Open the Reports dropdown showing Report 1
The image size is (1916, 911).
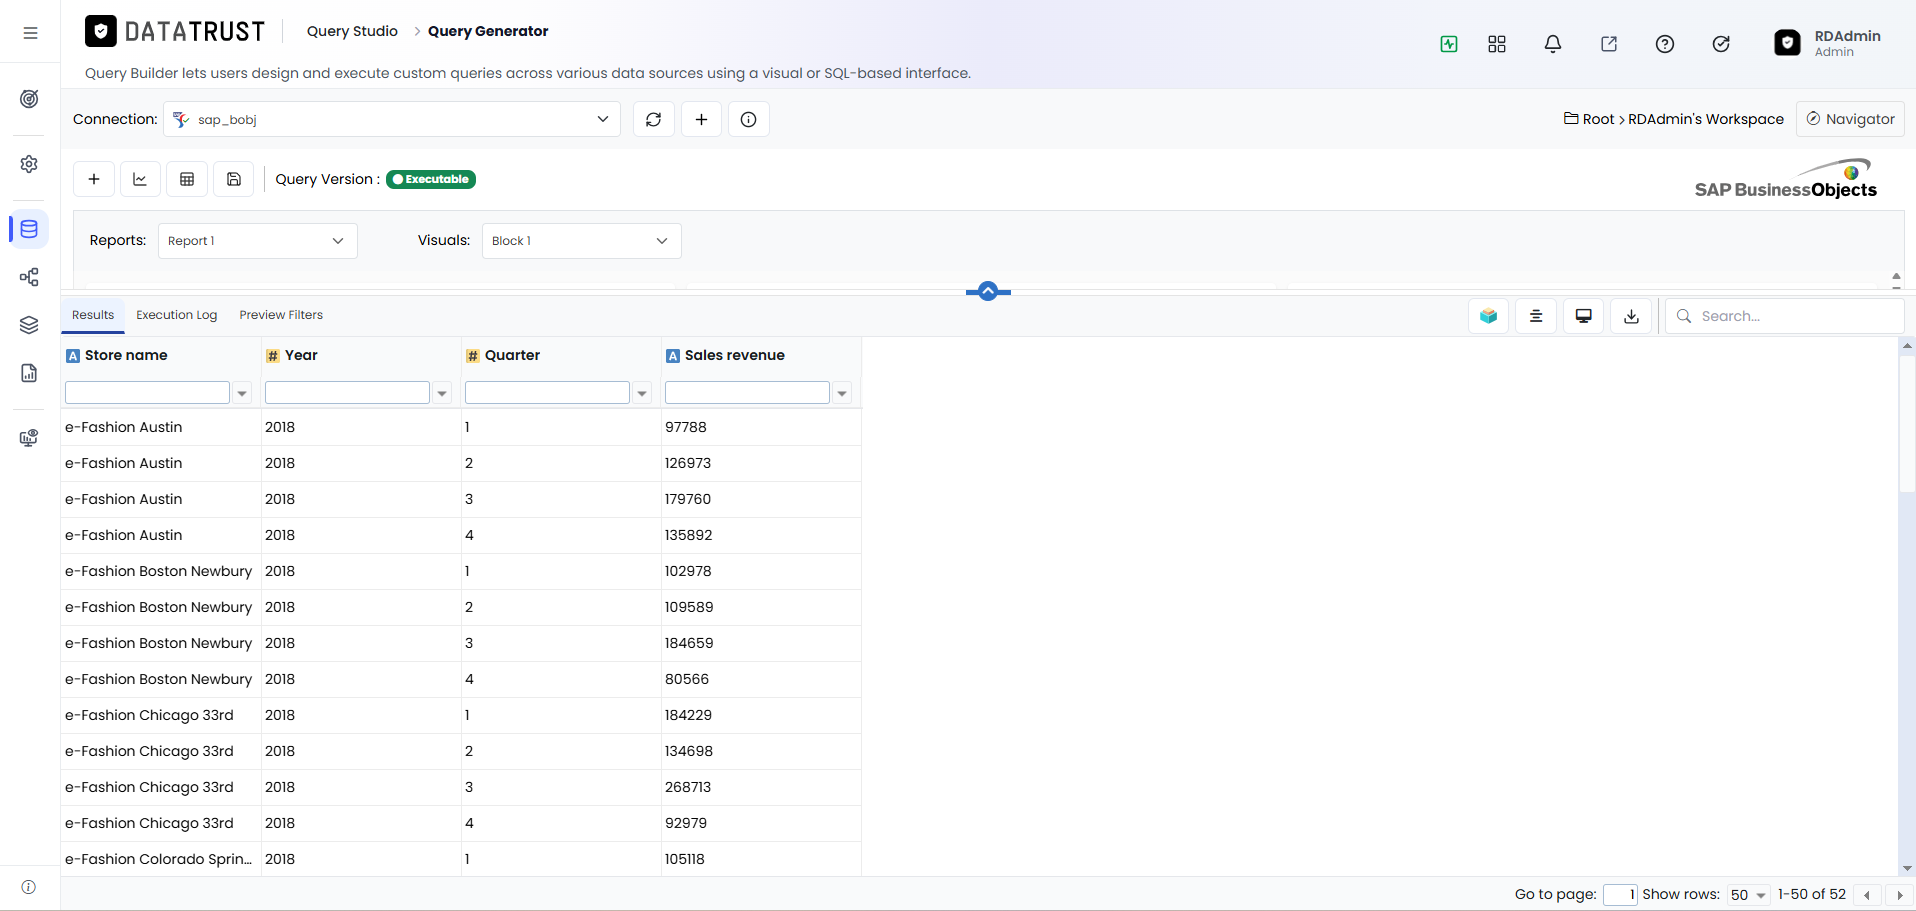click(x=258, y=241)
